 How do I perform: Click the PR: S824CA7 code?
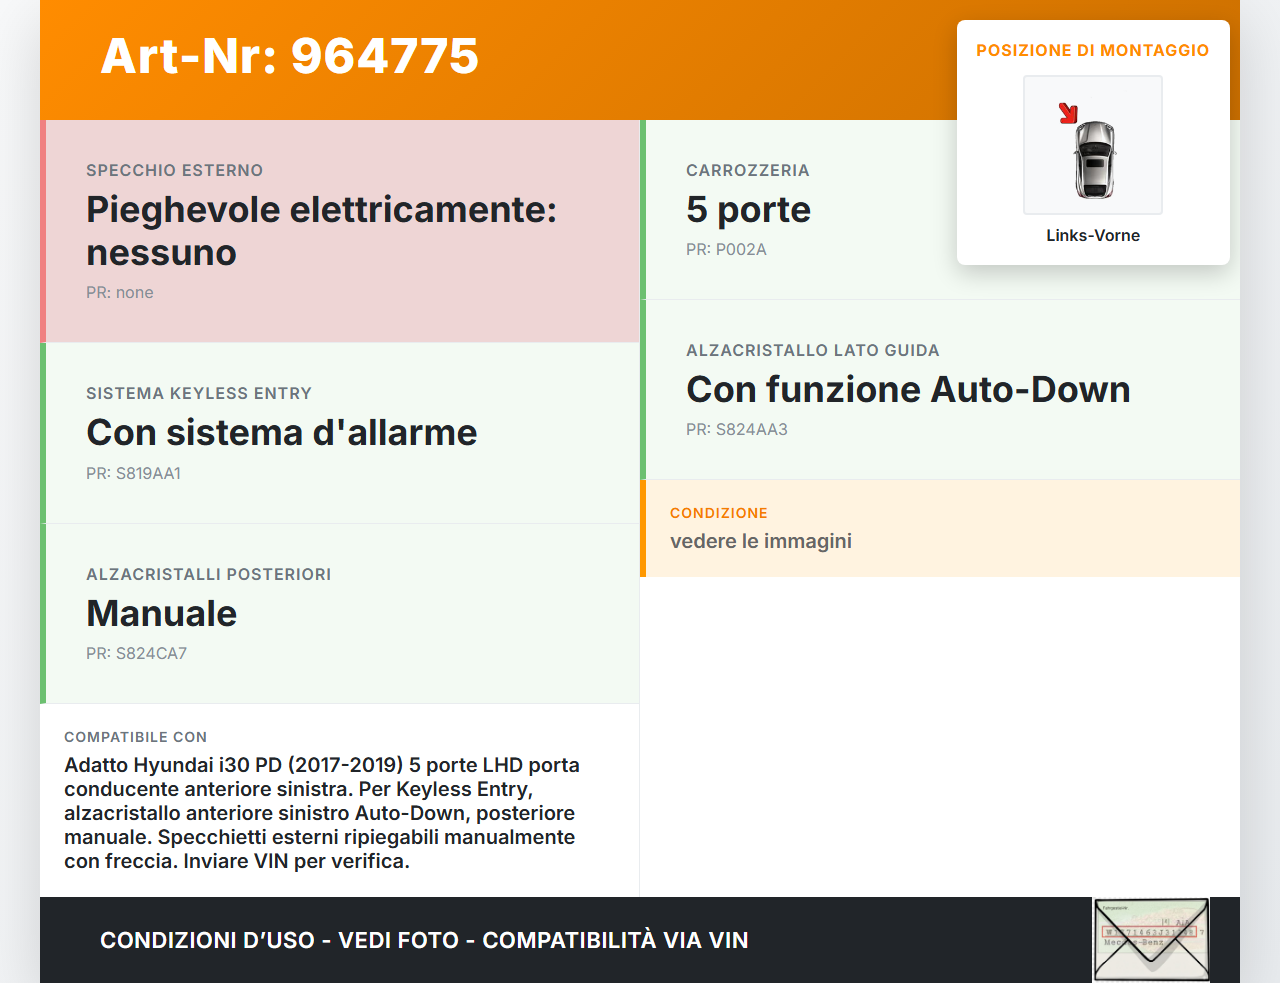click(136, 653)
